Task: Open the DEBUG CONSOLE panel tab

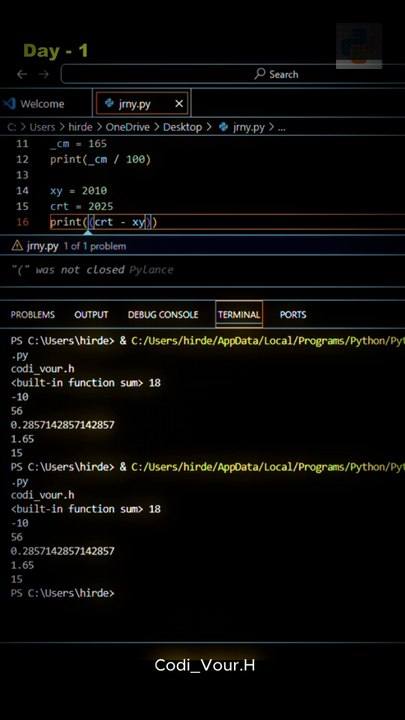Action: 163,315
